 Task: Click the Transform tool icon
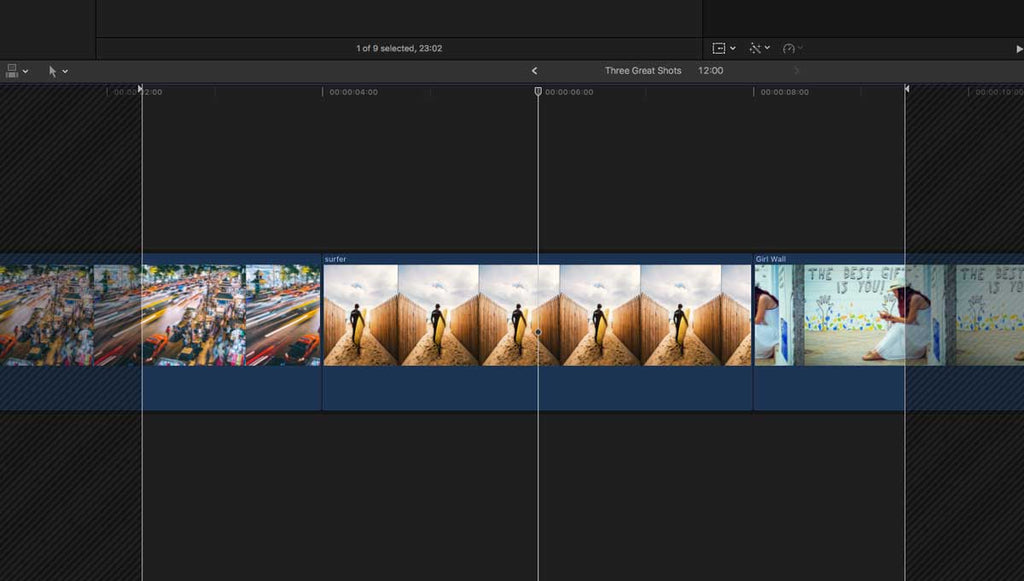tap(719, 48)
